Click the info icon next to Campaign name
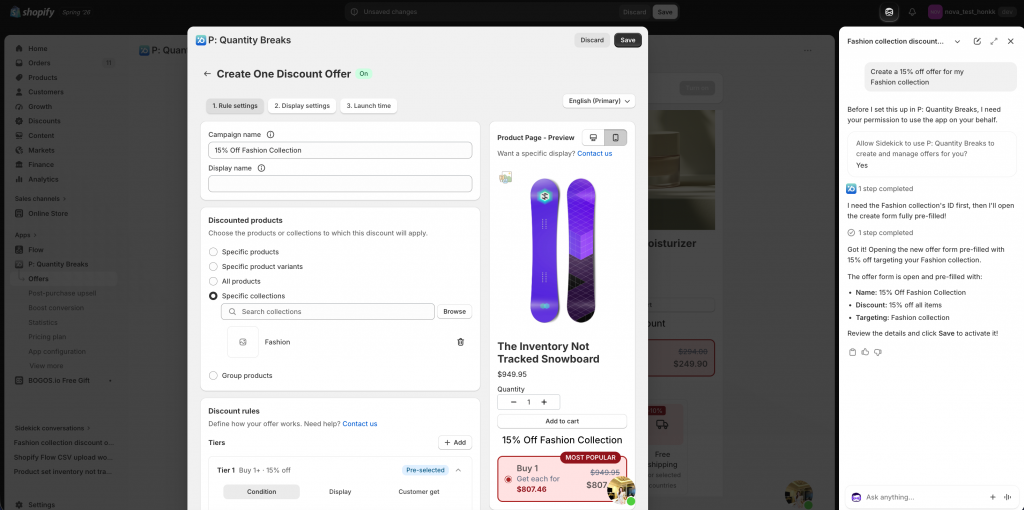The width and height of the screenshot is (1024, 510). 270,135
